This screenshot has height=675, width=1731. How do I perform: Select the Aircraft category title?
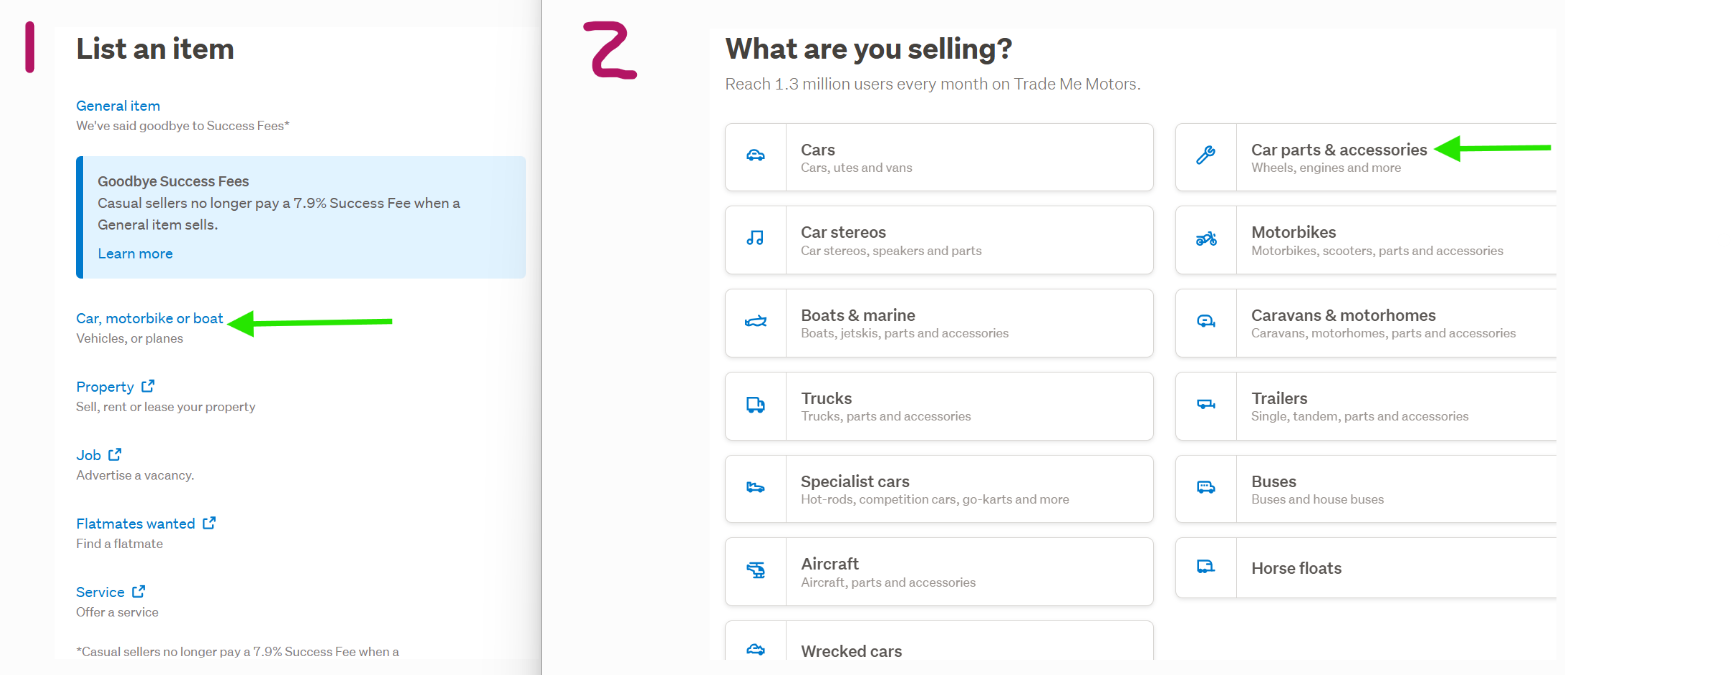[830, 564]
